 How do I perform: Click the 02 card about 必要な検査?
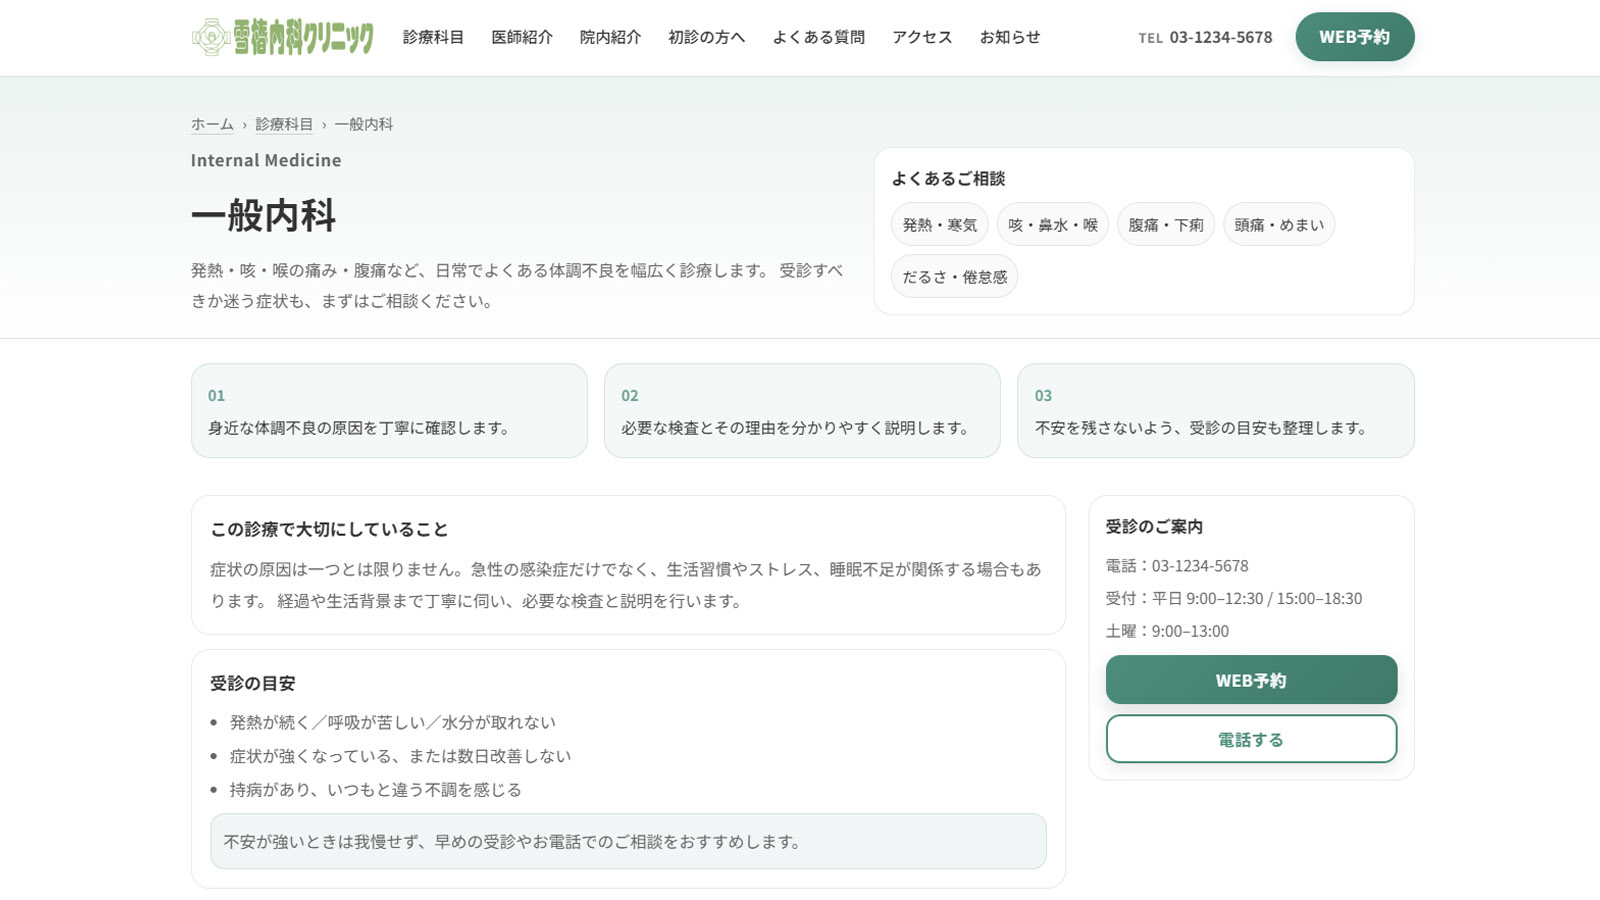click(802, 411)
